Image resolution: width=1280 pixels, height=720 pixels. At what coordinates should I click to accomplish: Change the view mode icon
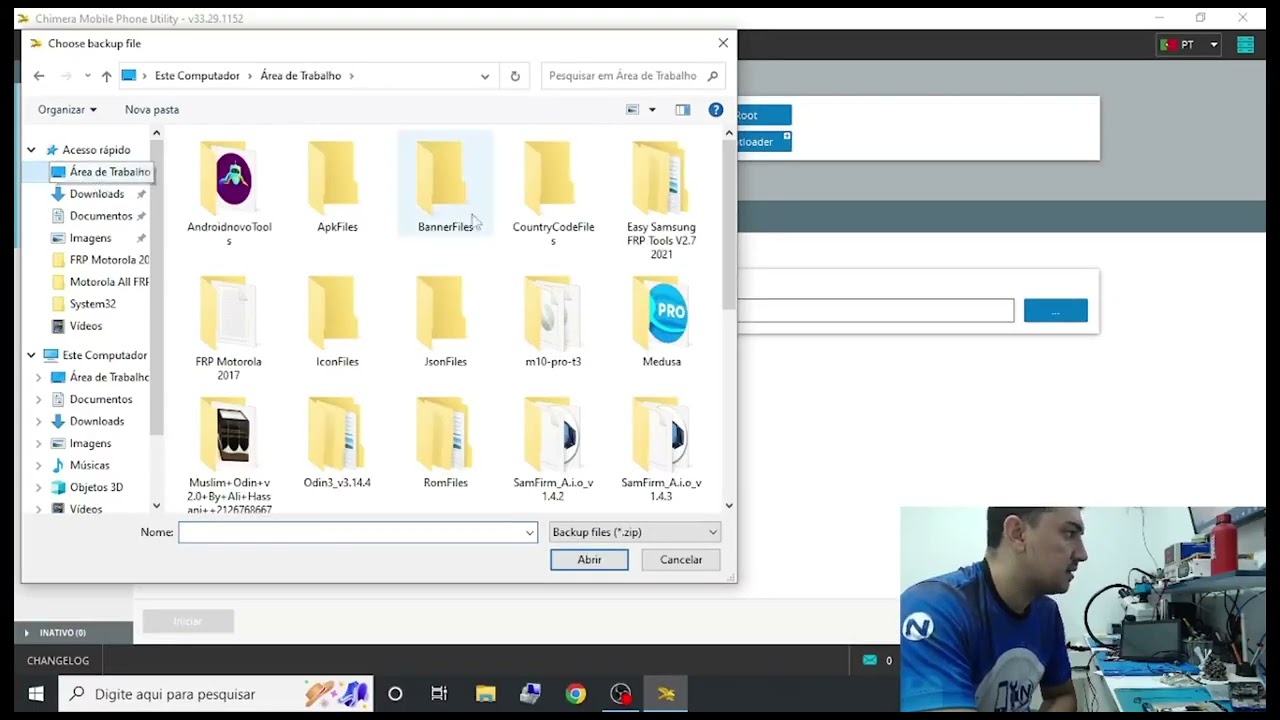[x=632, y=110]
